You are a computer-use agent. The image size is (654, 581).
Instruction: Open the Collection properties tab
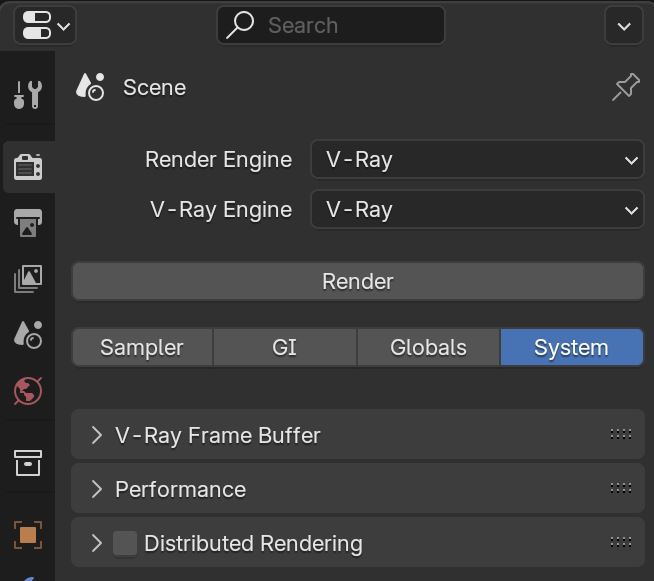click(28, 463)
